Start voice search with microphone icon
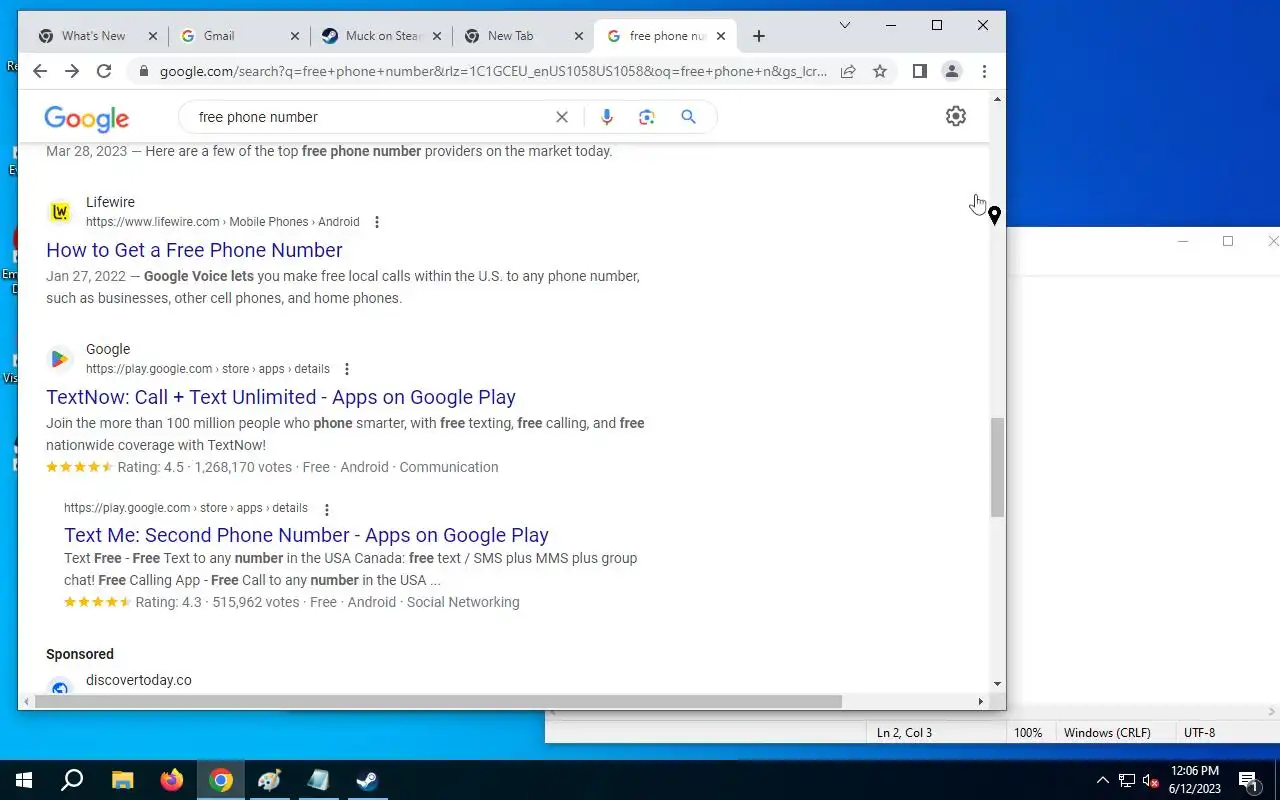Image resolution: width=1280 pixels, height=800 pixels. coord(606,117)
